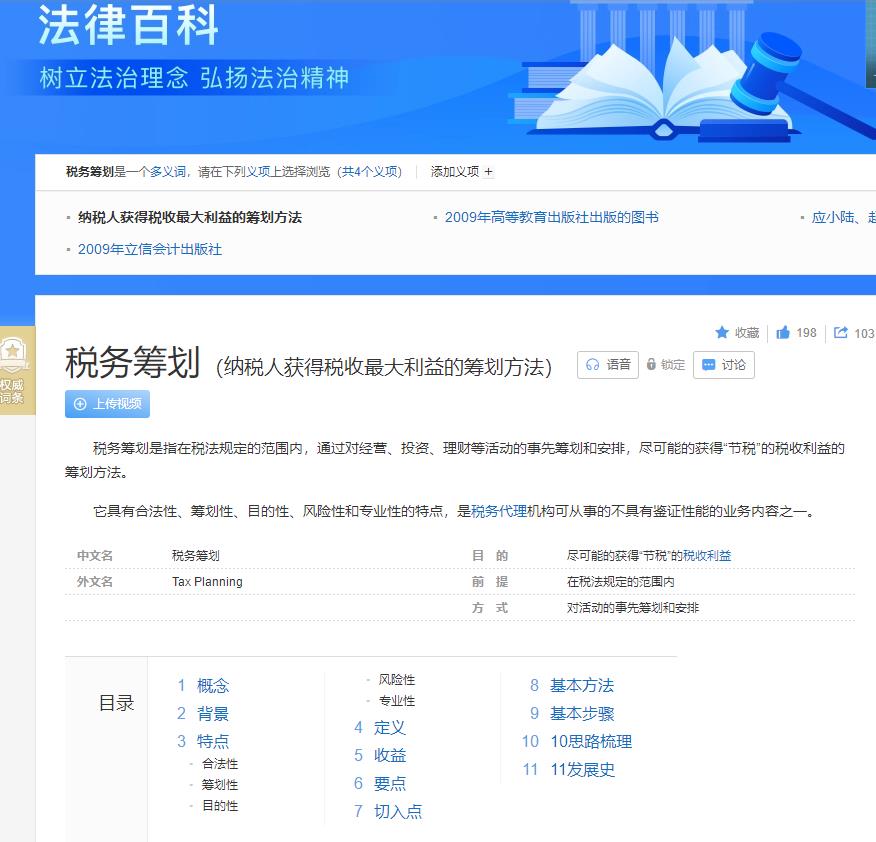Jump to subsection 合法性
Viewport: 876px width, 842px height.
(220, 764)
